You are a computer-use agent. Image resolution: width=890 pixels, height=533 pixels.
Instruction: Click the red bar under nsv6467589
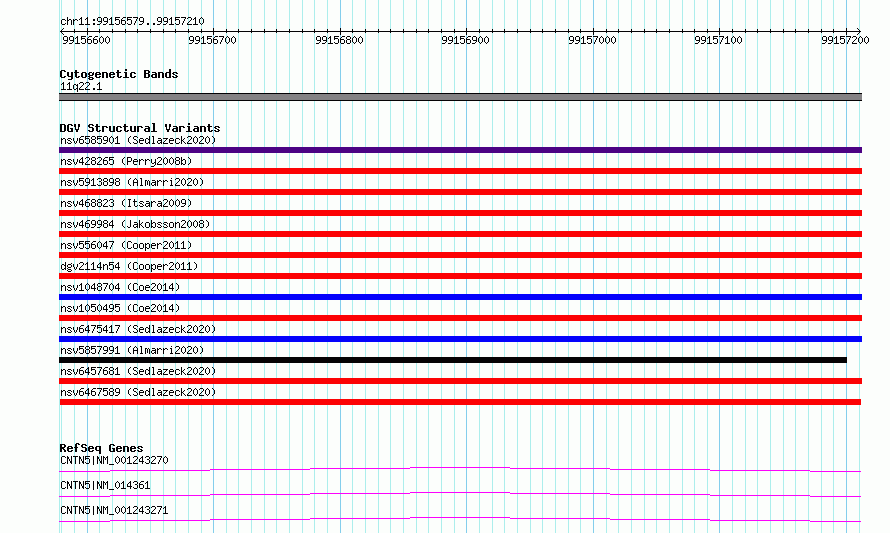(x=460, y=402)
